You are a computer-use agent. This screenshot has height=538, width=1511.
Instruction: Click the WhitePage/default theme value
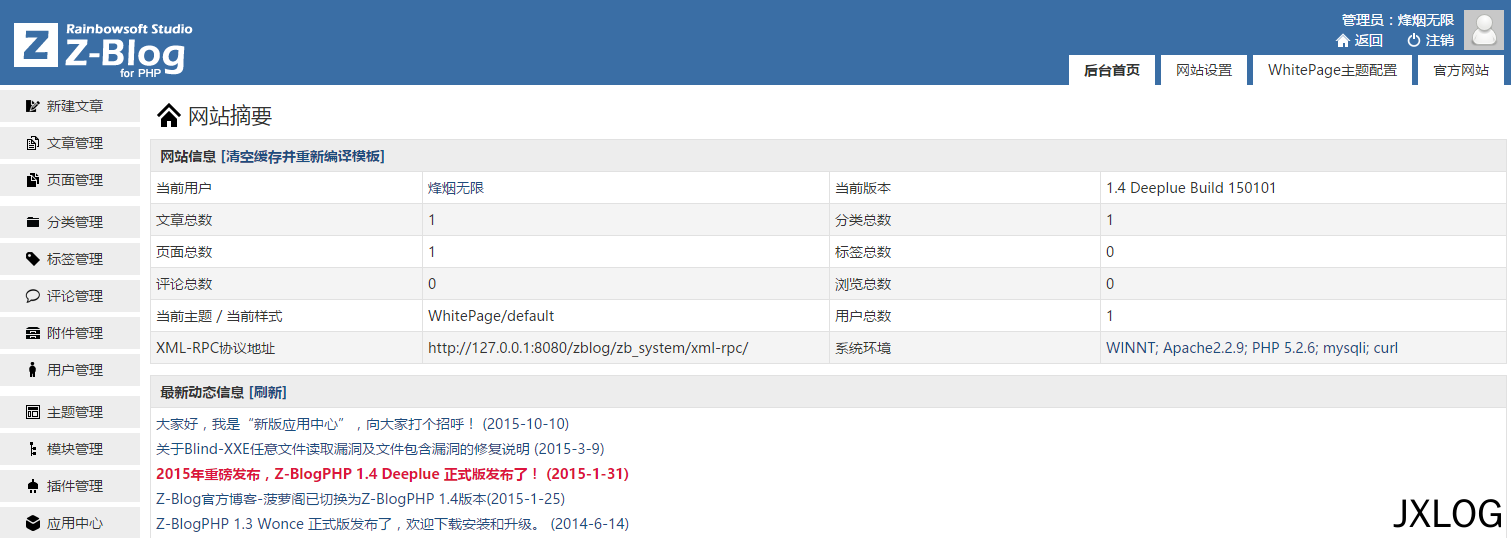click(491, 316)
